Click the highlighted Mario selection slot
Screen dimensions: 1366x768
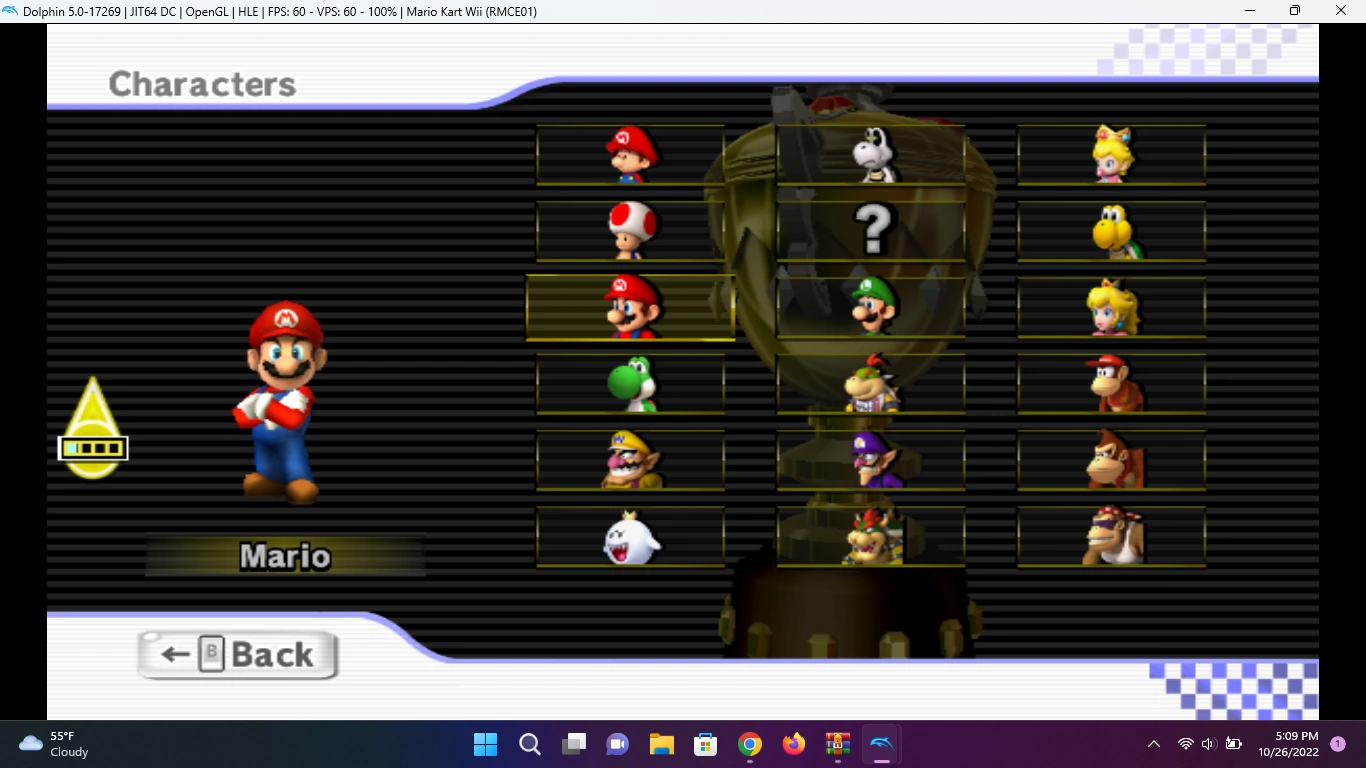(x=630, y=307)
